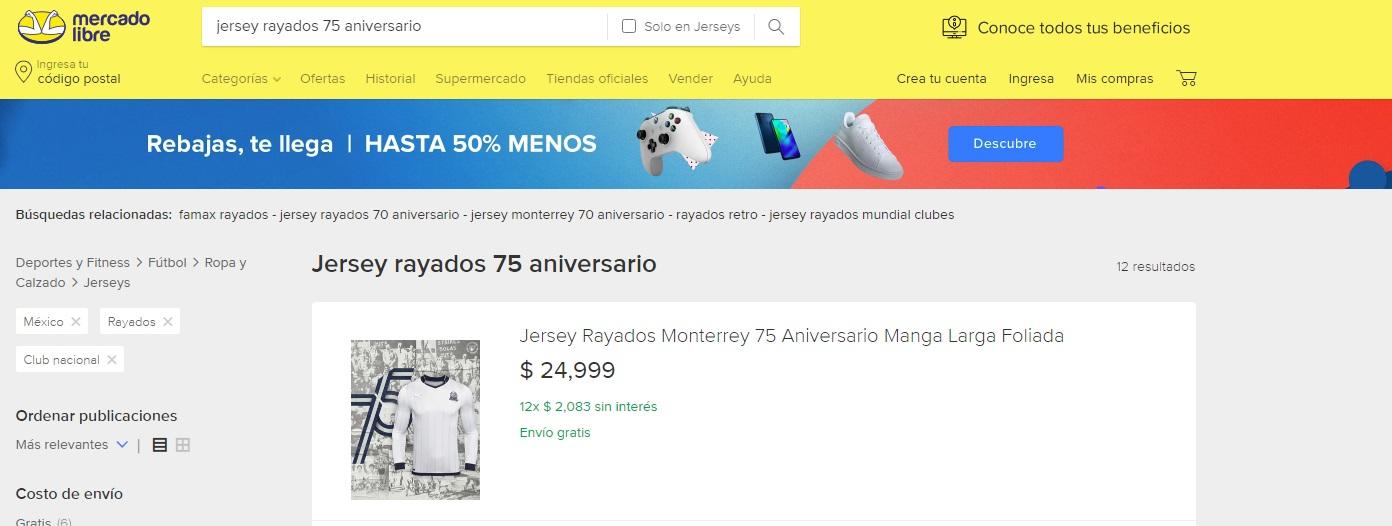
Task: Click the search magnifier icon
Action: [x=776, y=27]
